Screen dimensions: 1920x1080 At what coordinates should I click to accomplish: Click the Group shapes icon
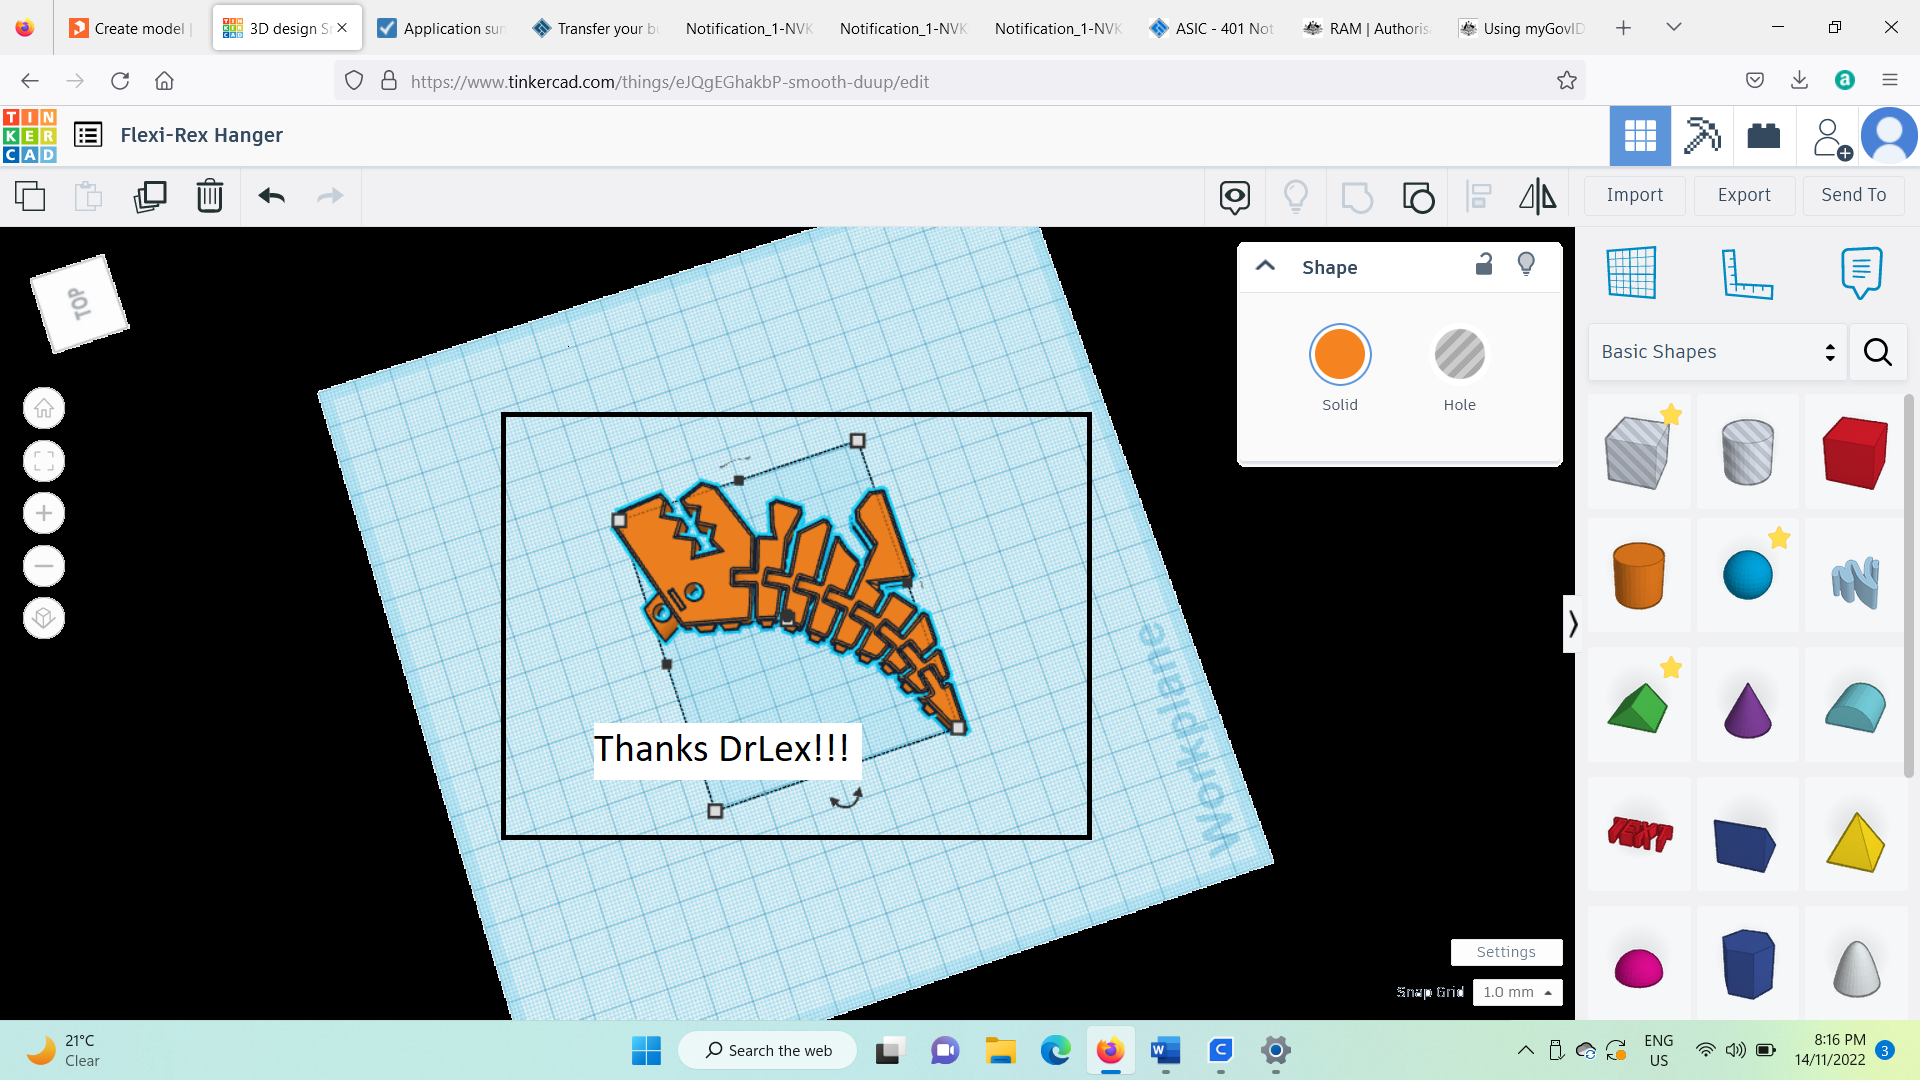[x=1357, y=197]
